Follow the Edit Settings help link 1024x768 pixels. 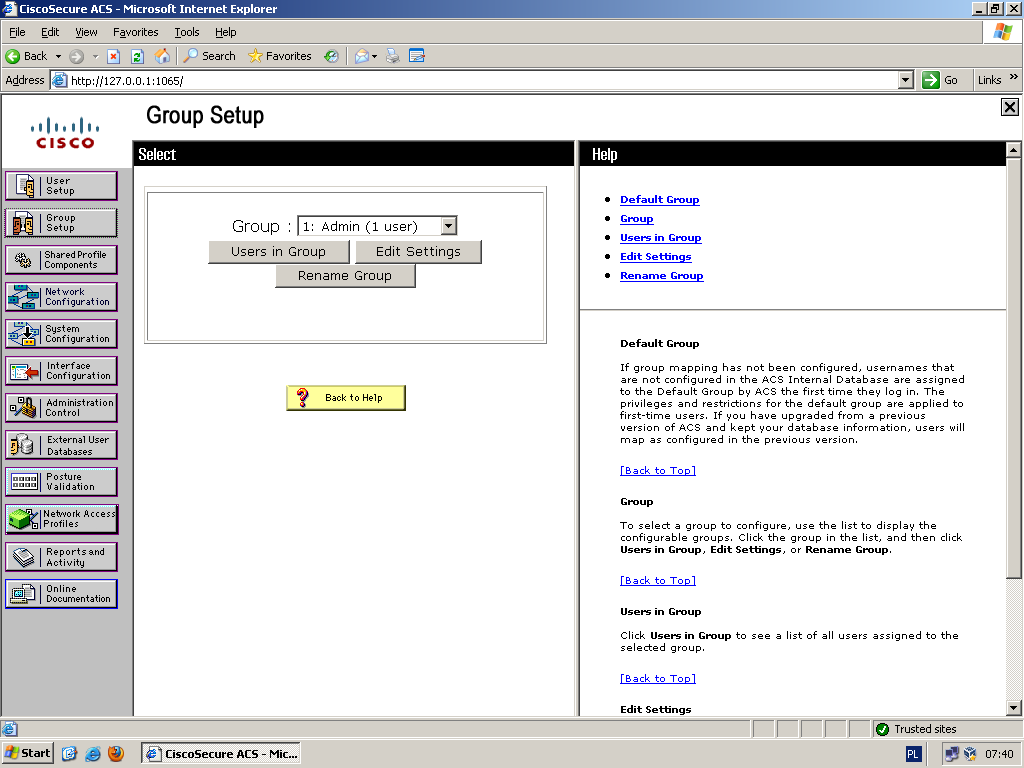656,257
